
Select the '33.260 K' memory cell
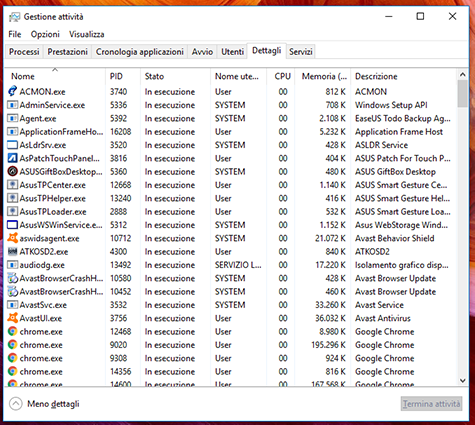[x=330, y=305]
